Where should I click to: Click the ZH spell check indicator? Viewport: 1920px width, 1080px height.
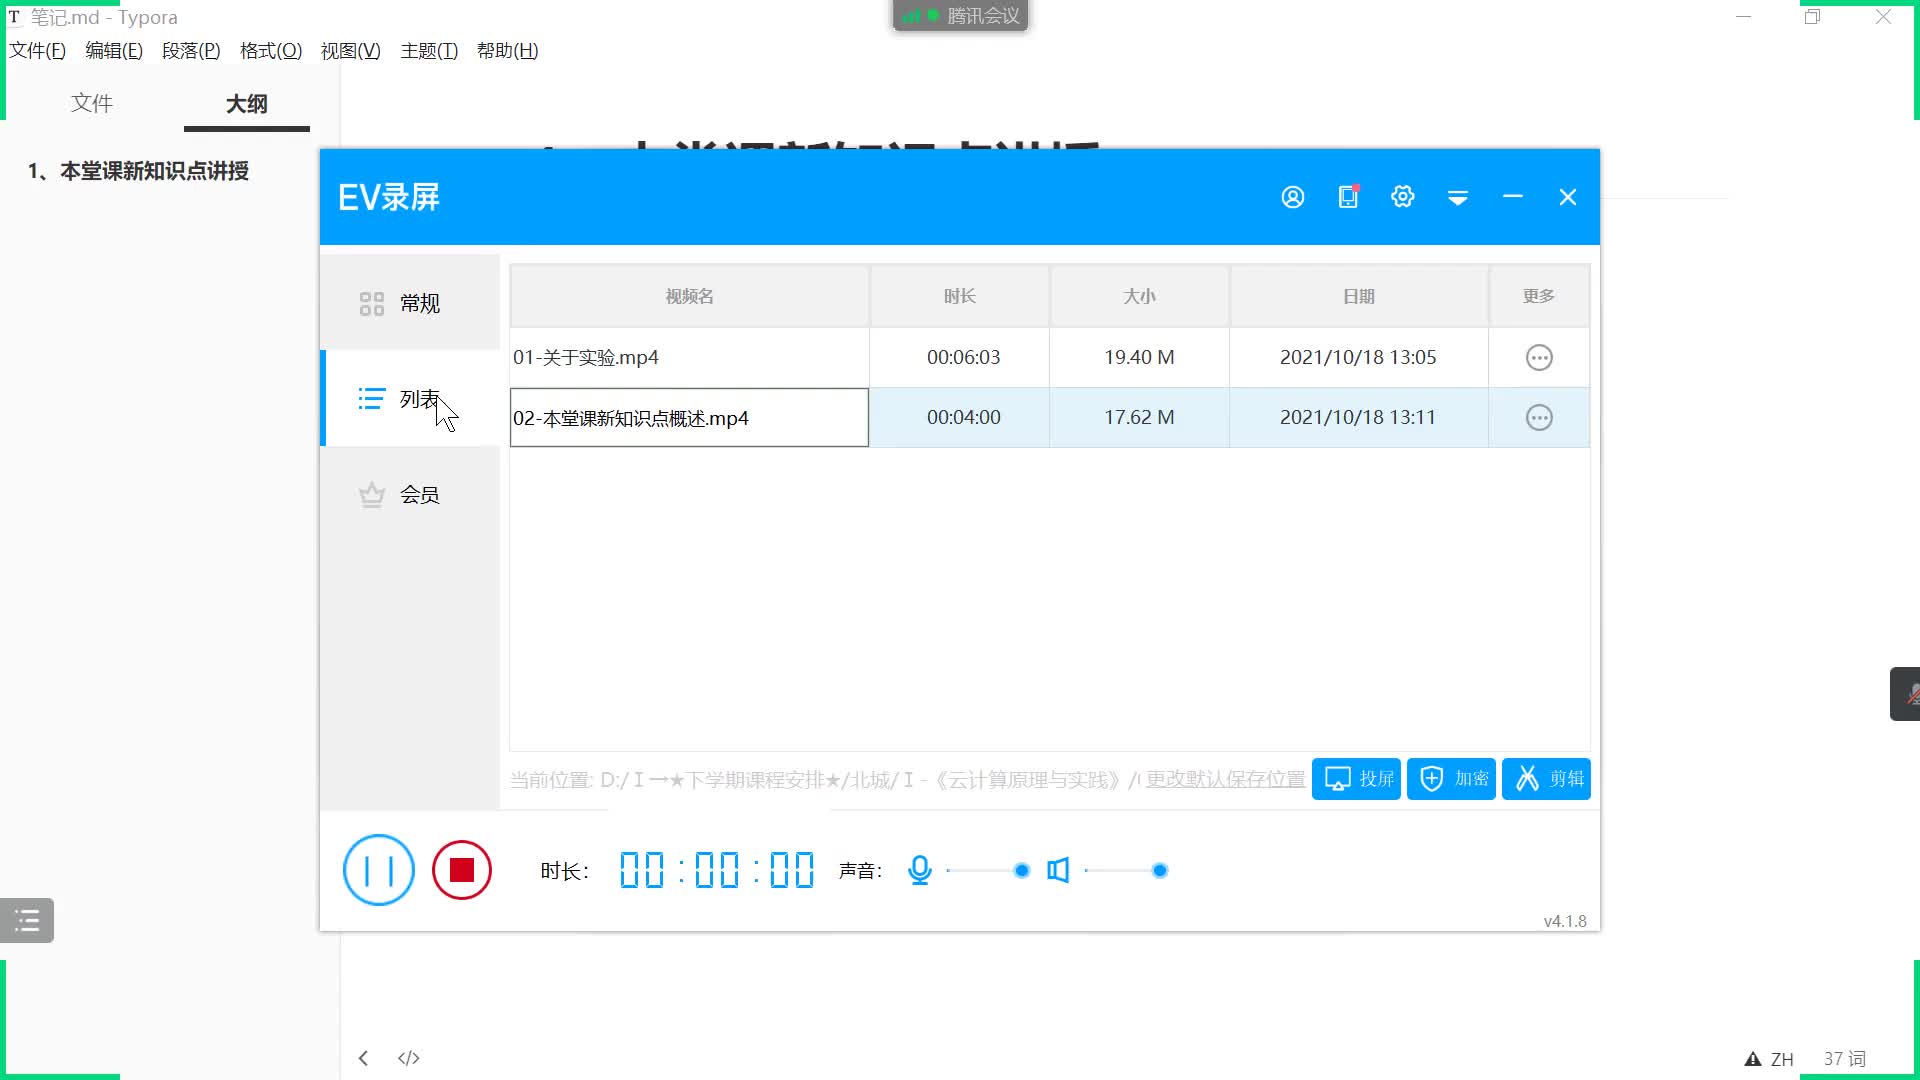coord(1770,1059)
